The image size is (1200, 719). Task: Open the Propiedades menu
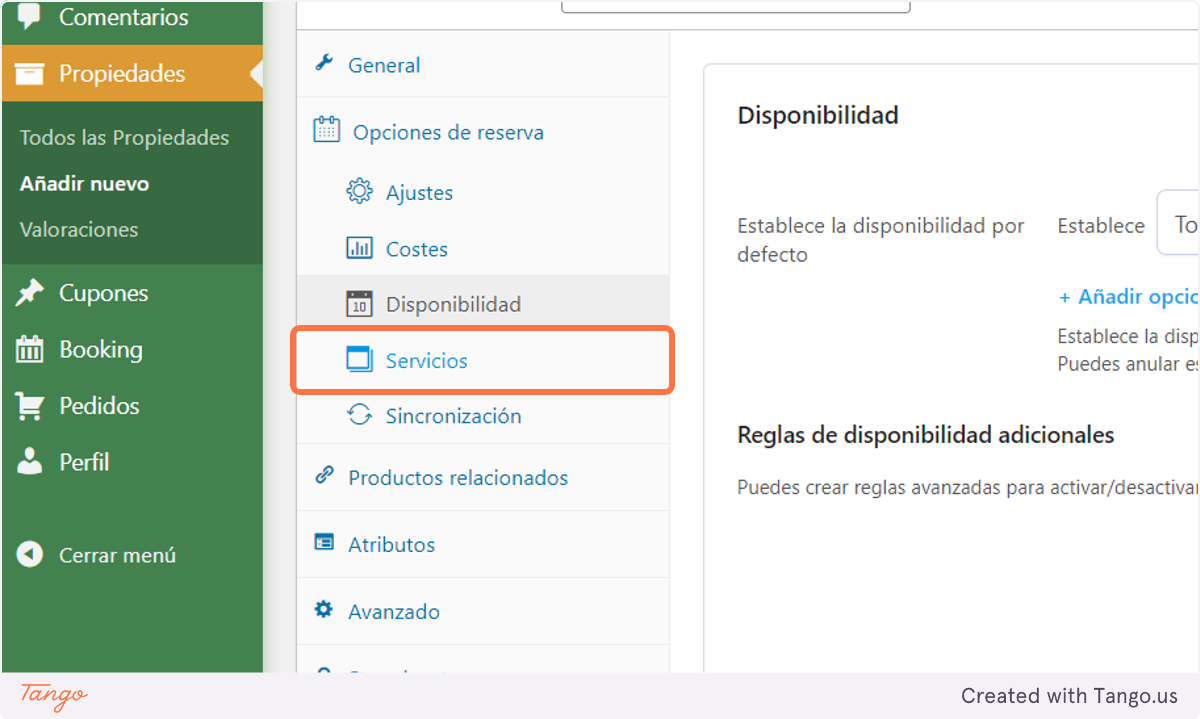pos(132,73)
